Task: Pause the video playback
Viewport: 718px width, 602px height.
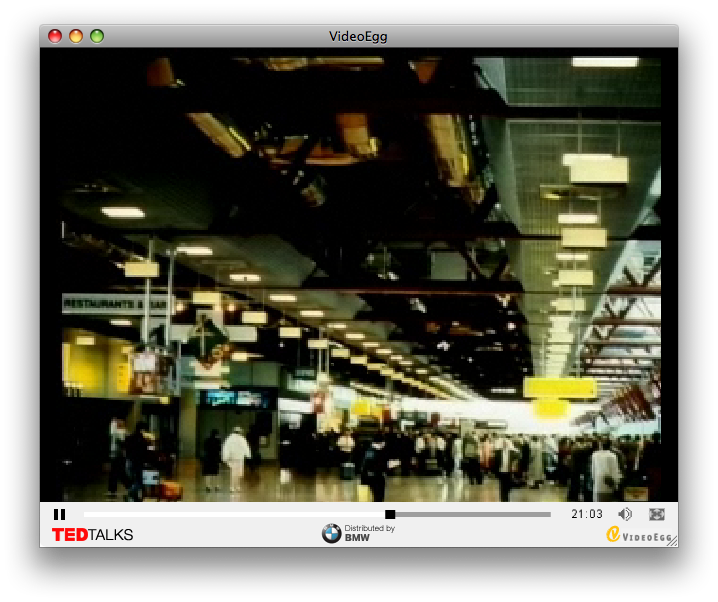Action: pos(59,514)
